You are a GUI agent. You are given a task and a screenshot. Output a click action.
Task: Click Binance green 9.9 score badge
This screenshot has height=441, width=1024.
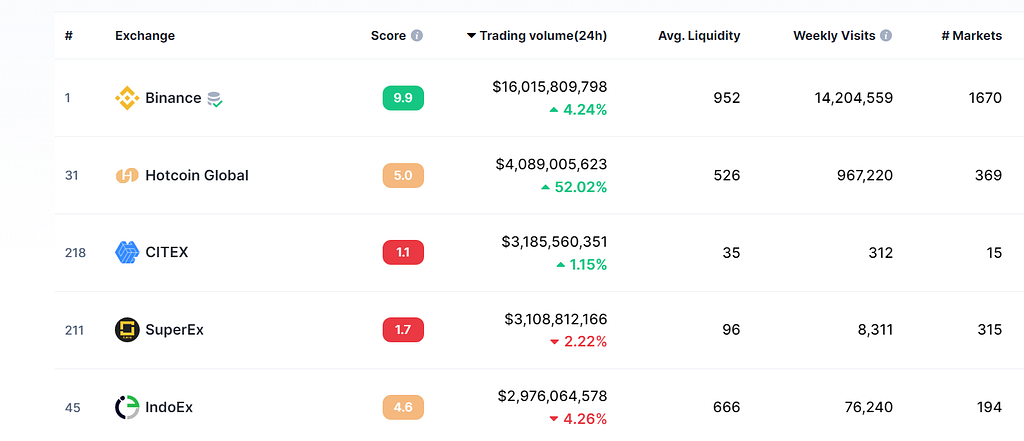coord(403,98)
